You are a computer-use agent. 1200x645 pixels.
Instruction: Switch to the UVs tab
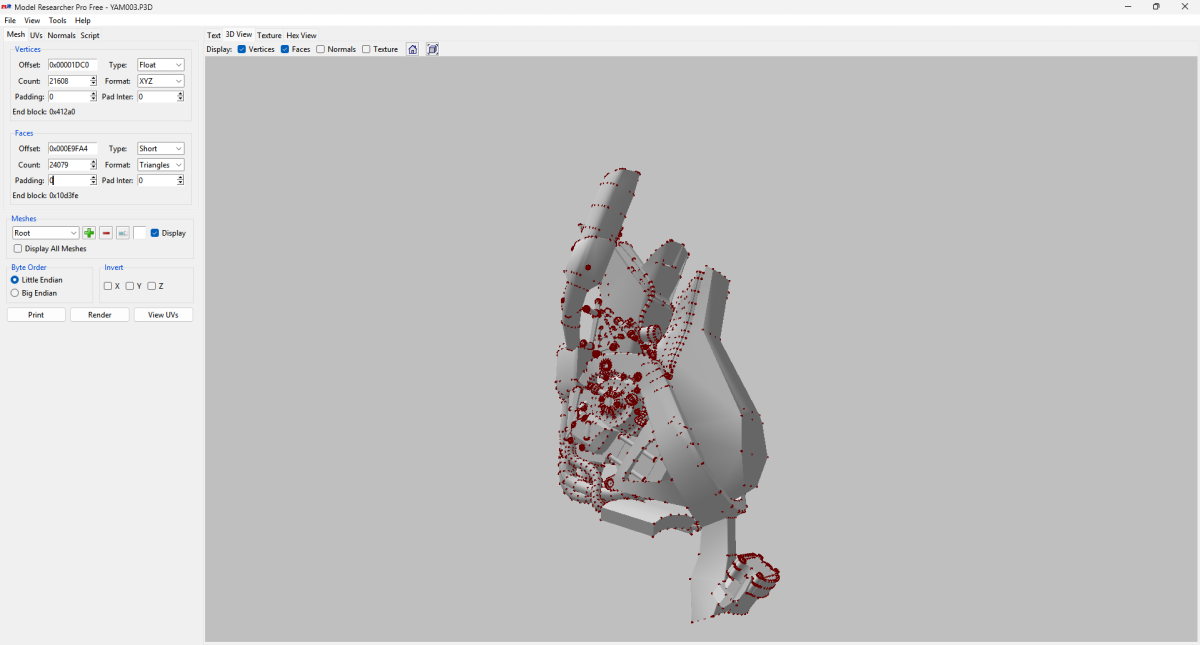point(36,35)
